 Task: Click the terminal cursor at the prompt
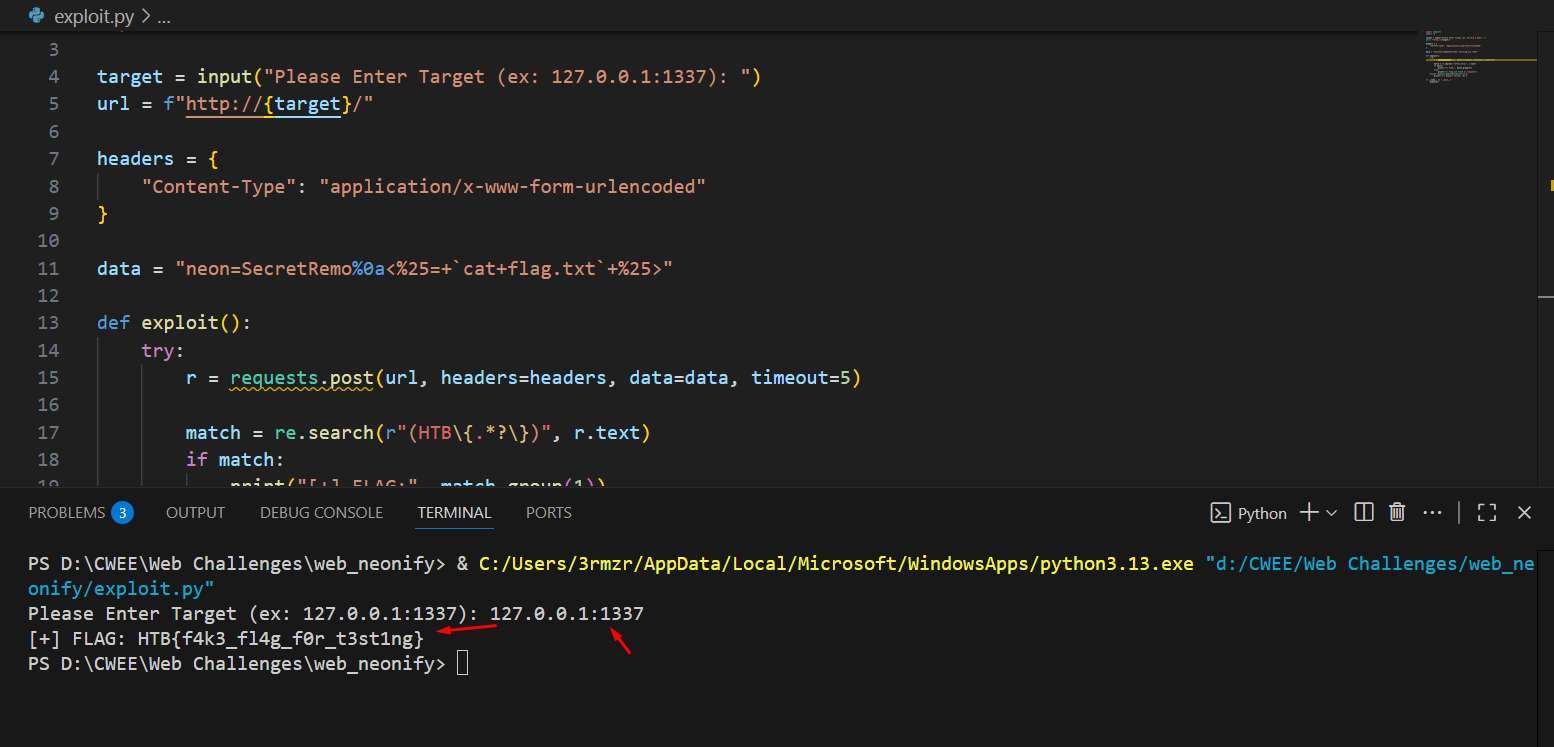click(x=462, y=664)
